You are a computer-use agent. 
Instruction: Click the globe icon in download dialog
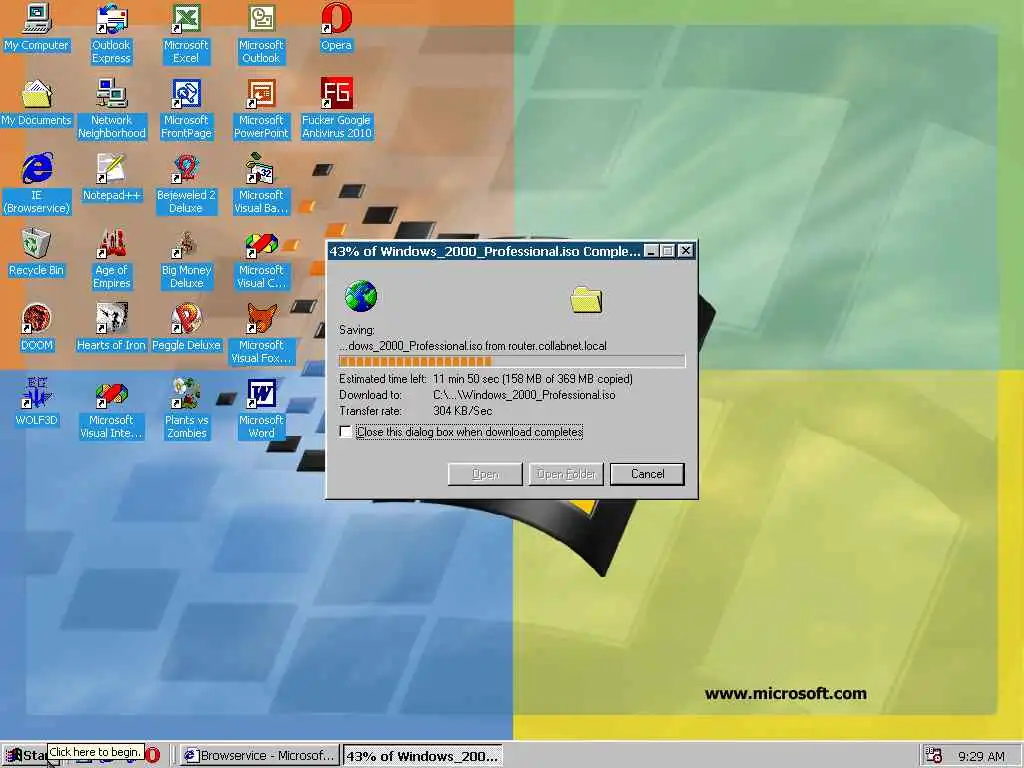360,296
